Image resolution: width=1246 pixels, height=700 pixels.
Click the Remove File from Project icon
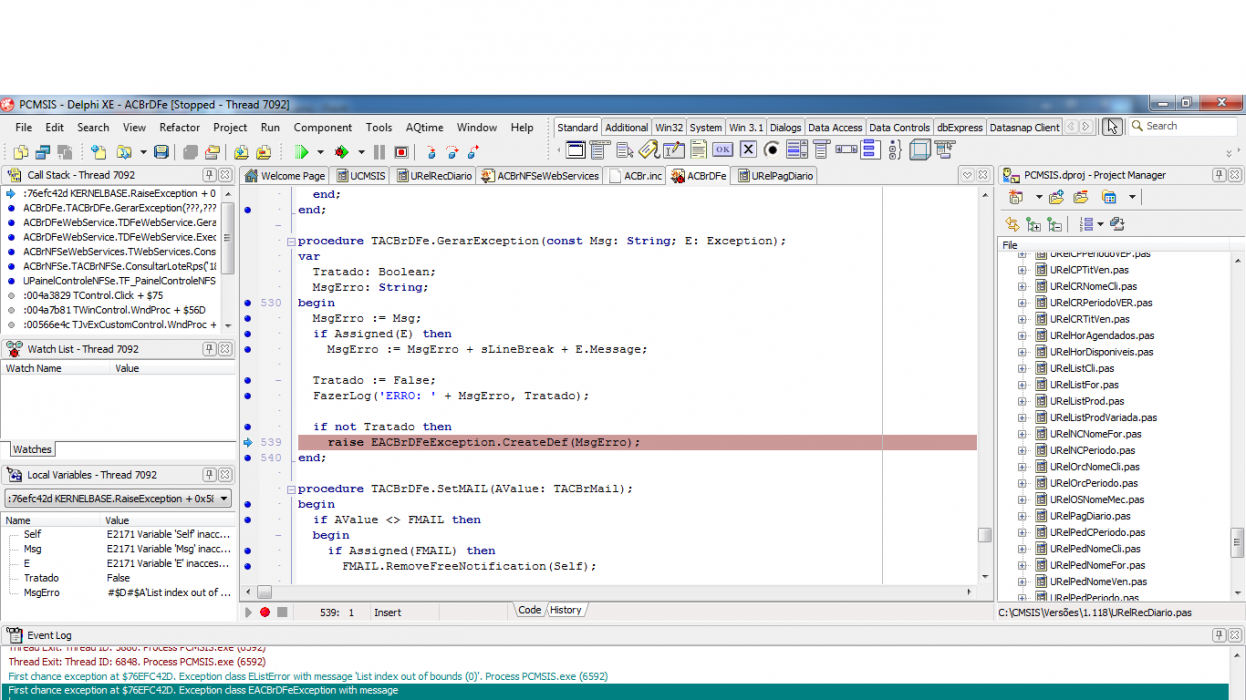[264, 152]
